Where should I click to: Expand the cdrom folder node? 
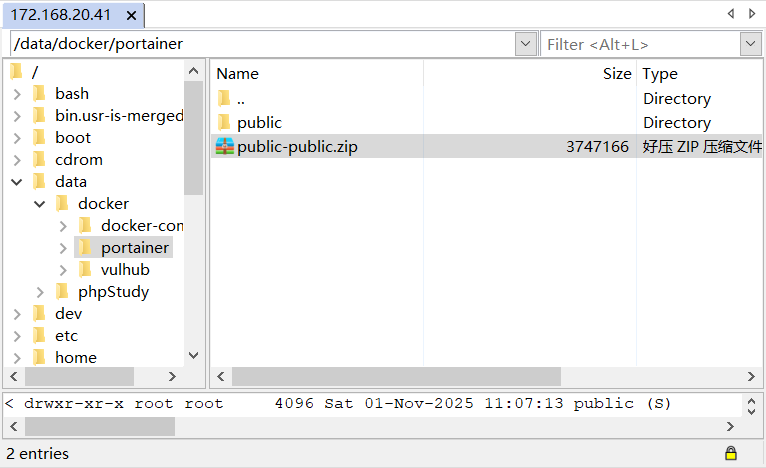(x=17, y=160)
